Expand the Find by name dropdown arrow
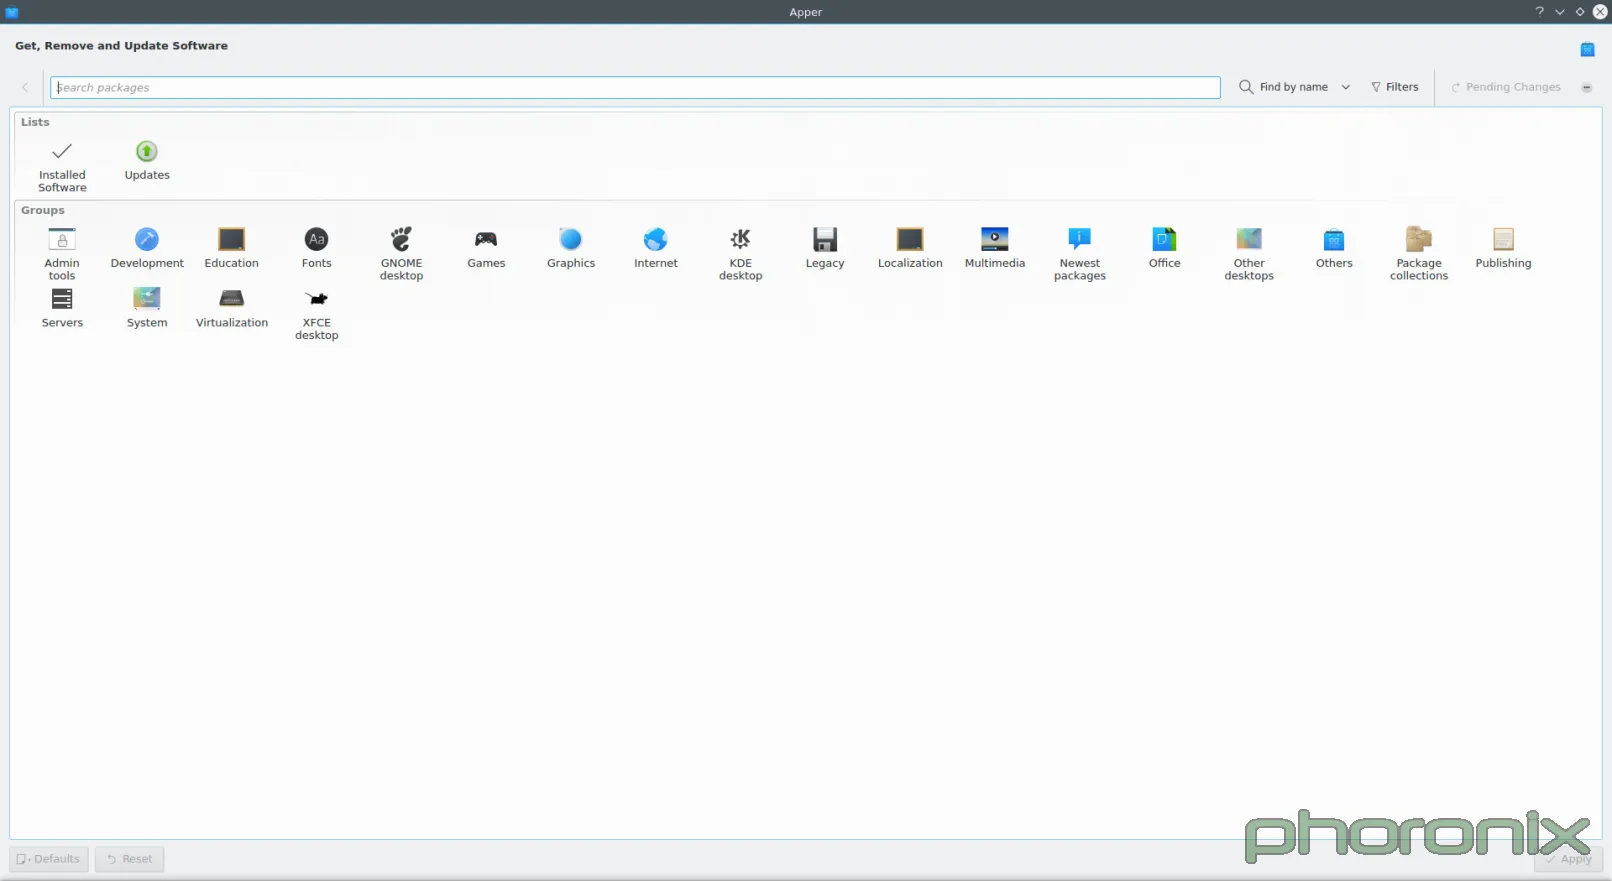1612x881 pixels. click(x=1346, y=88)
